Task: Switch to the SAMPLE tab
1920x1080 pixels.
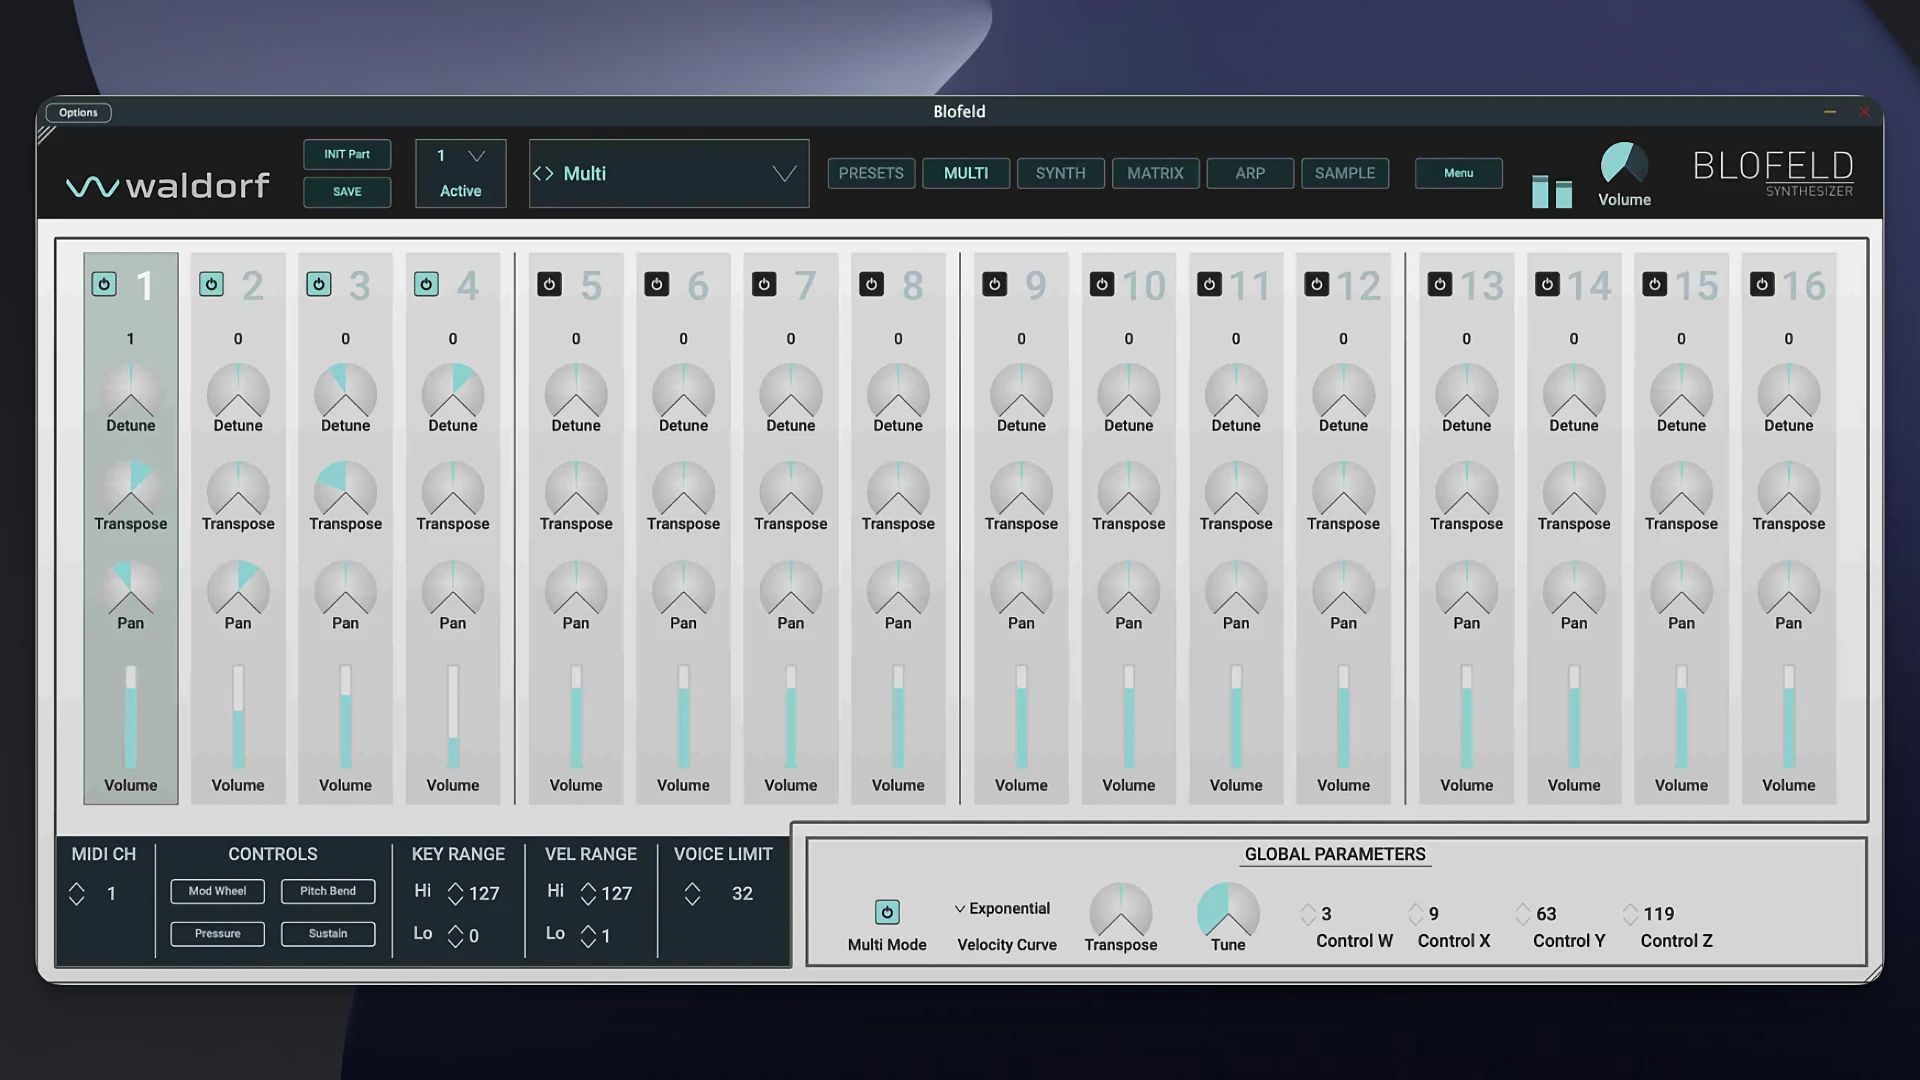Action: [x=1345, y=173]
